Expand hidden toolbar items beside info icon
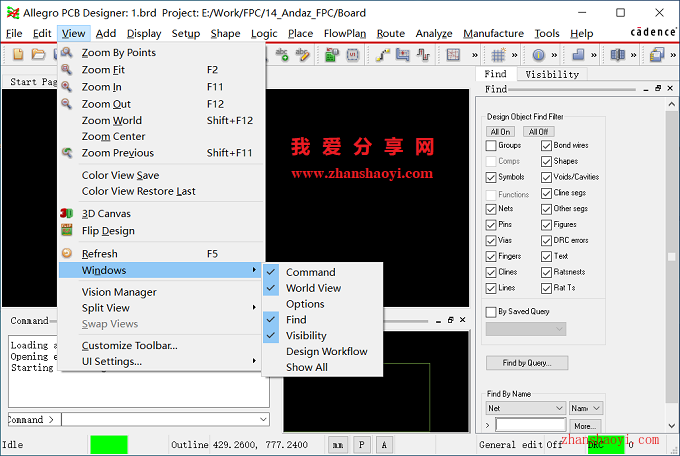This screenshot has width=680, height=456. [x=554, y=55]
